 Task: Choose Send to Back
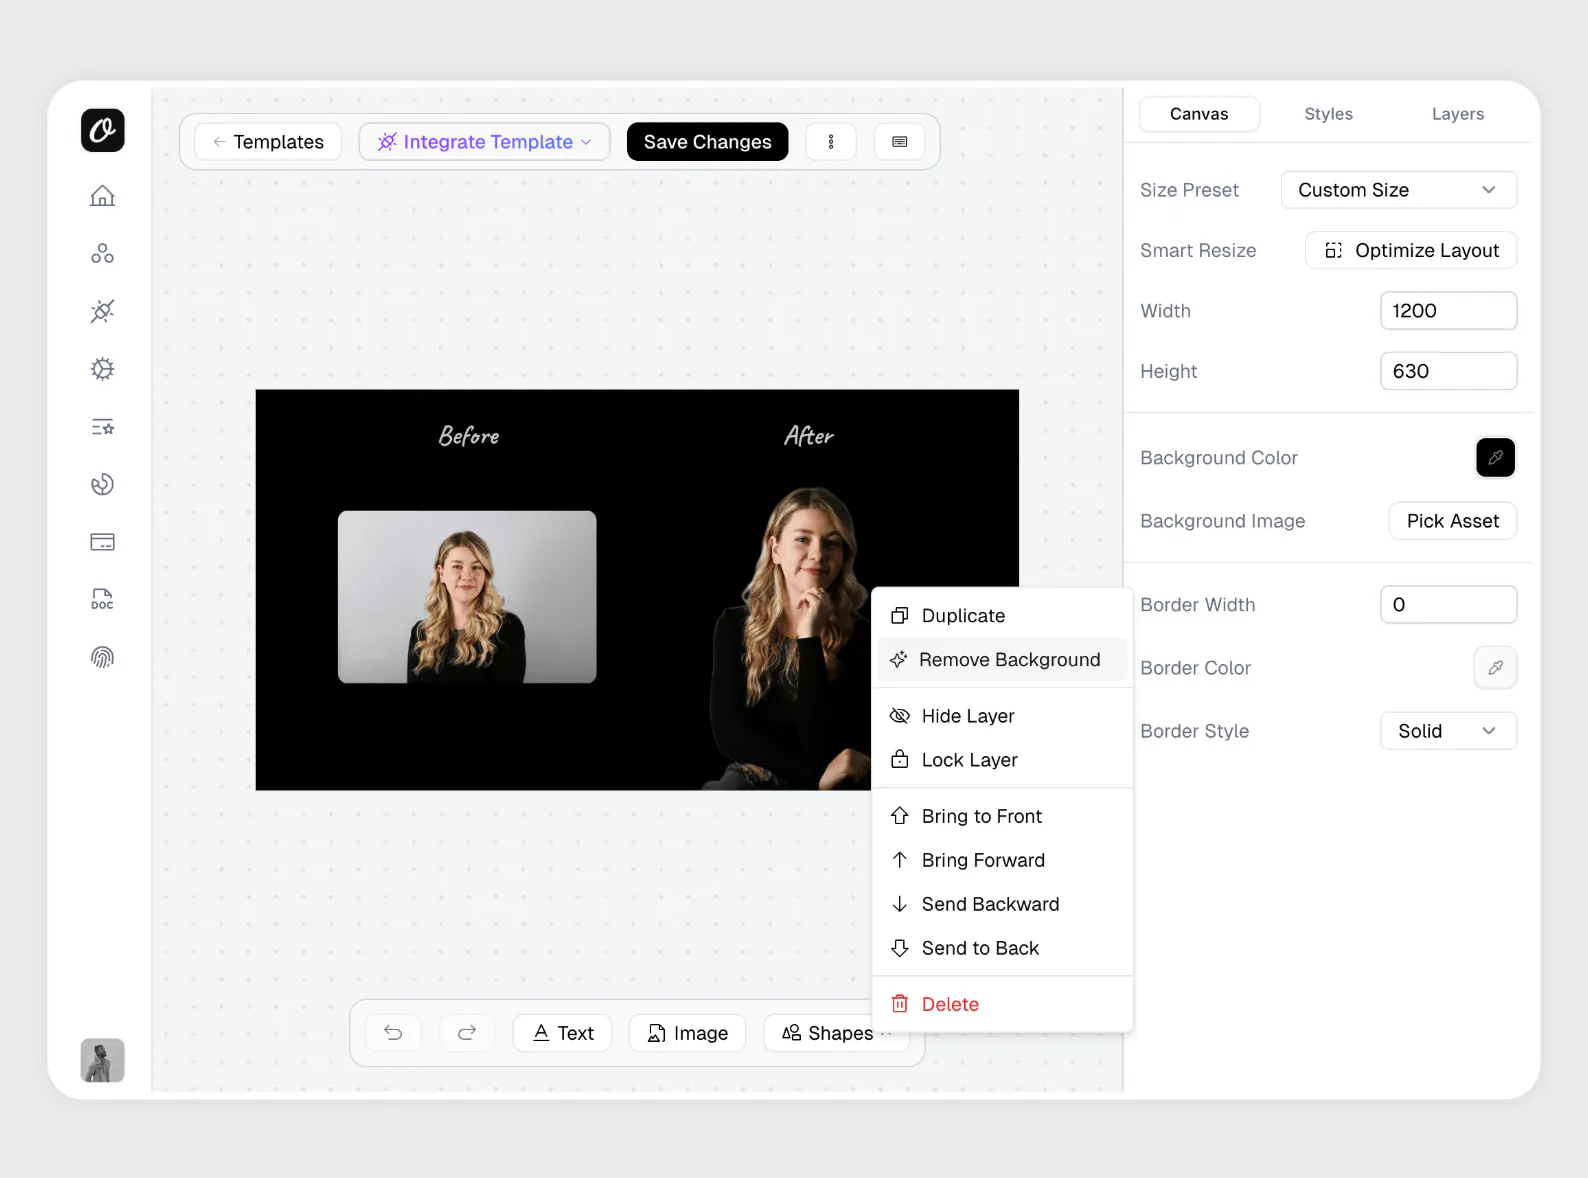click(1002, 948)
